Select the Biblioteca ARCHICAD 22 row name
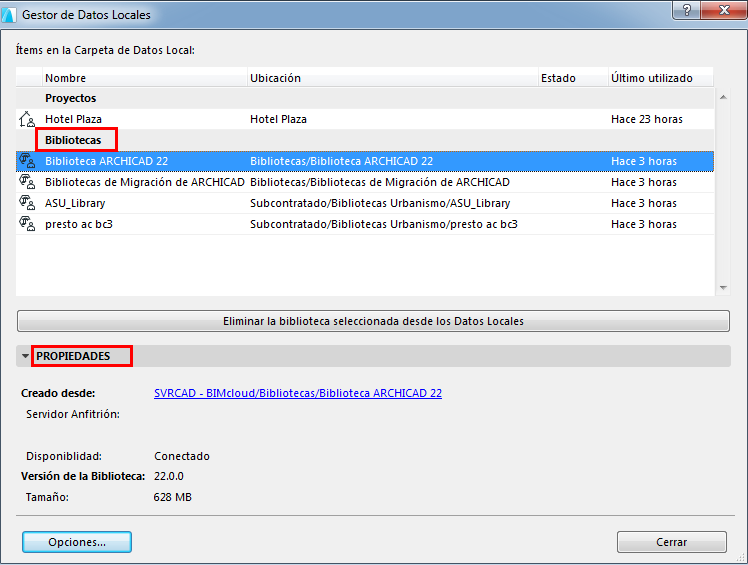Viewport: 748px width, 565px height. (x=106, y=161)
